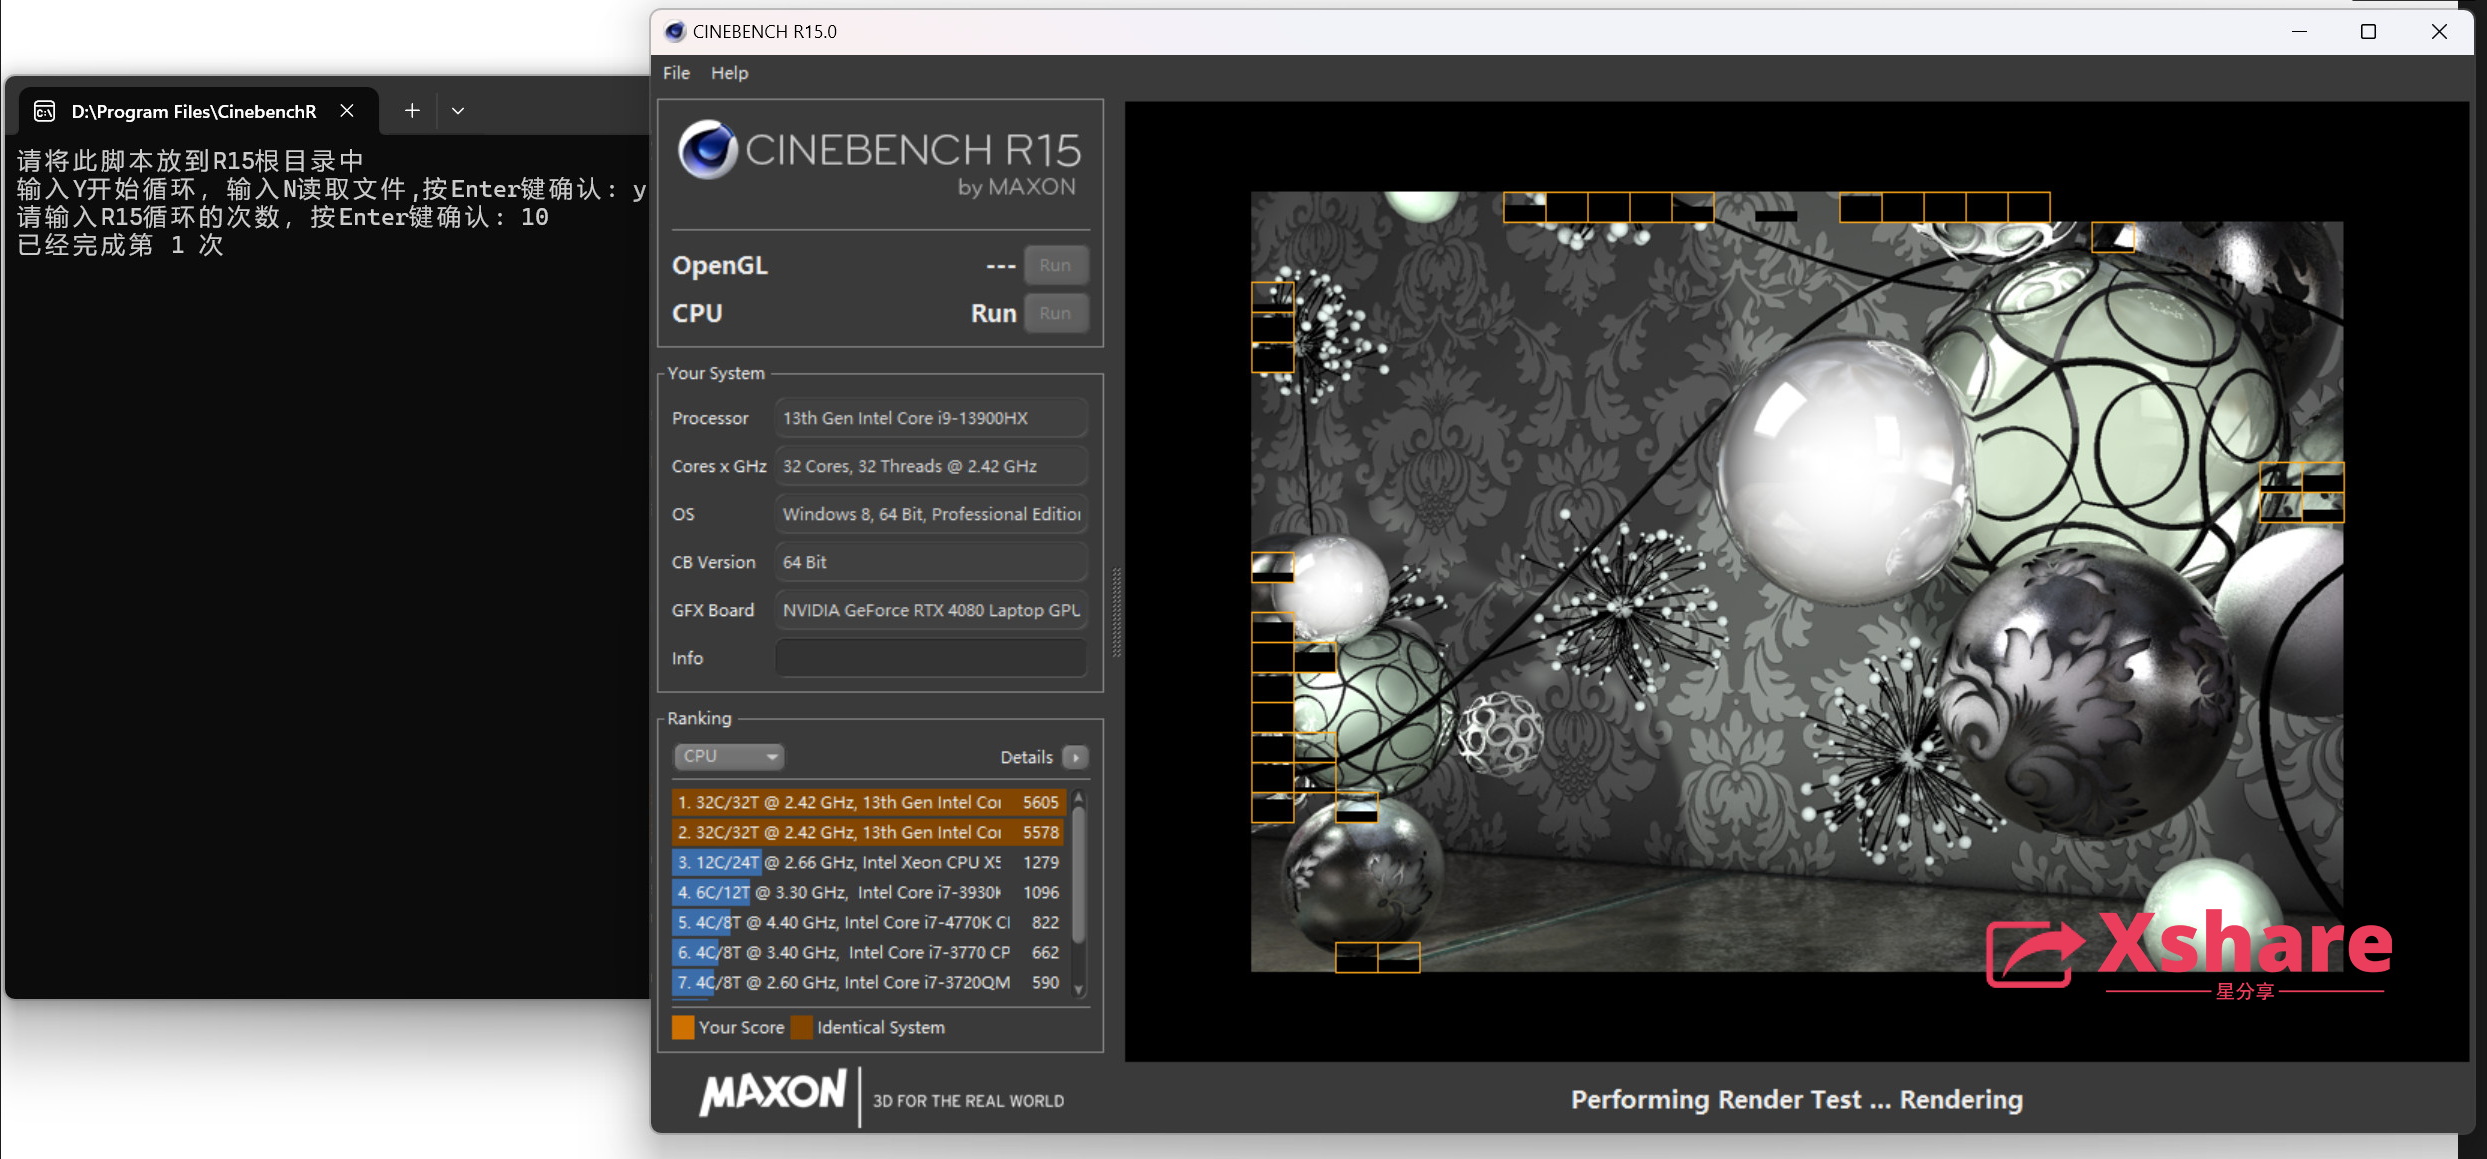2487x1159 pixels.
Task: Click the terminal tab D:\Program Files\CinebenchR
Action: [x=193, y=111]
